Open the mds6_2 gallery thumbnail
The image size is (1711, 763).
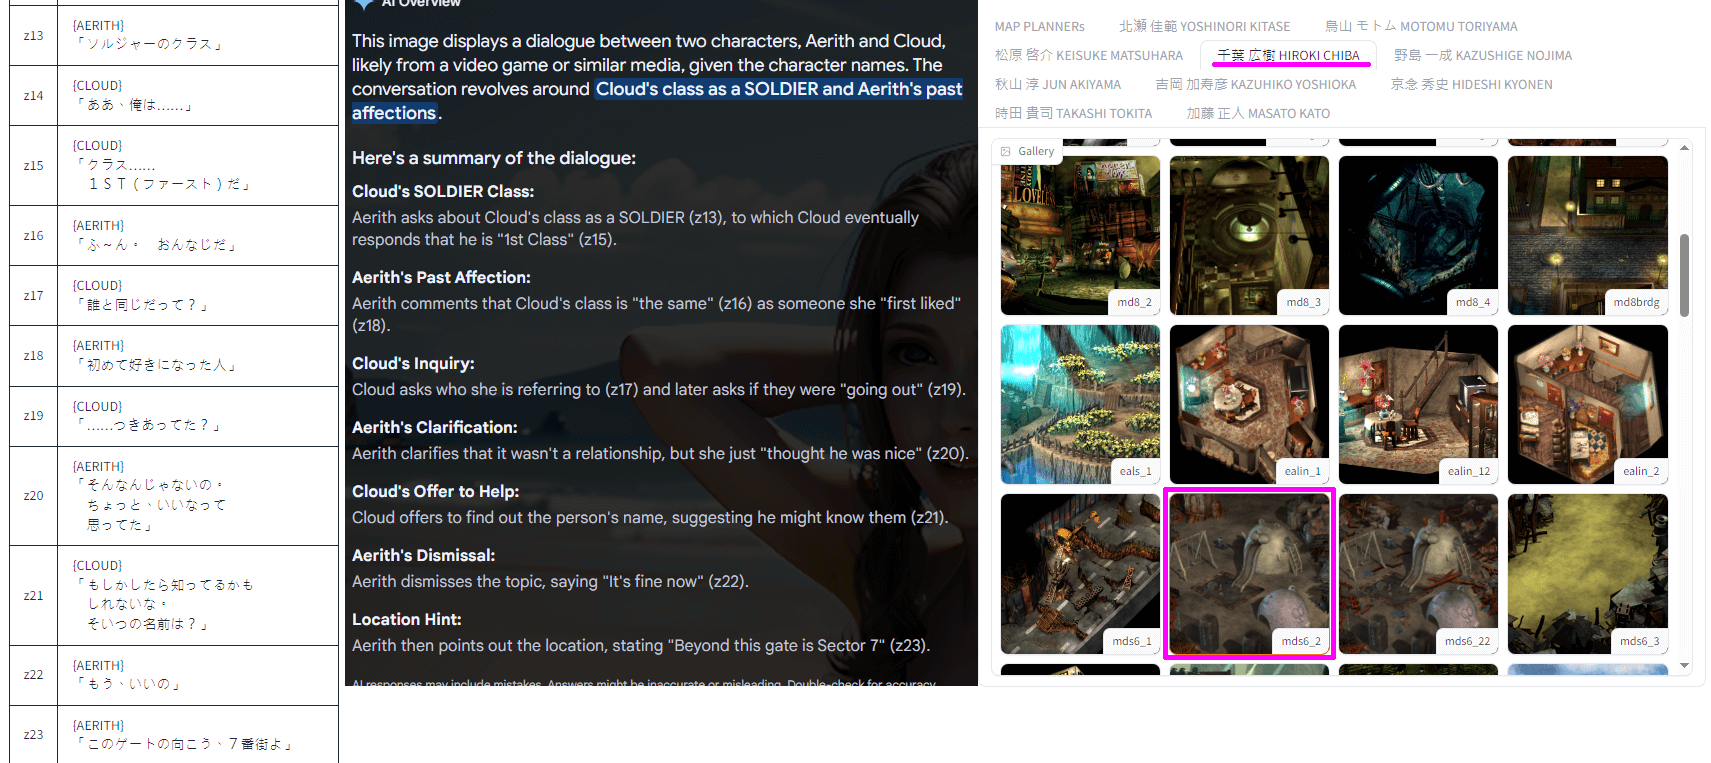click(1249, 574)
